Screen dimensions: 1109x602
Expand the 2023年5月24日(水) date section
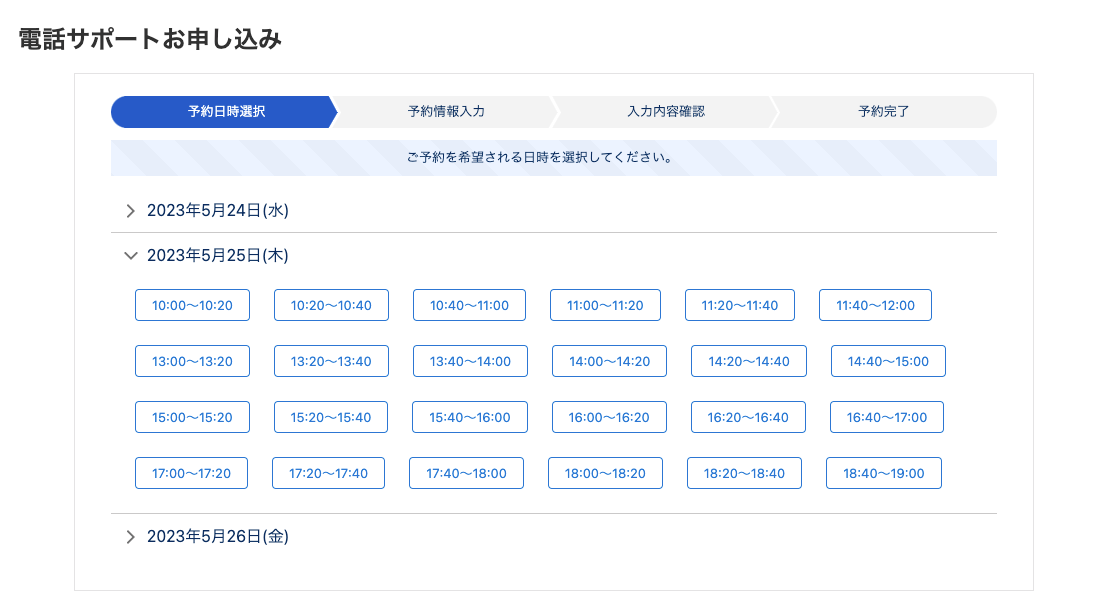tap(554, 211)
